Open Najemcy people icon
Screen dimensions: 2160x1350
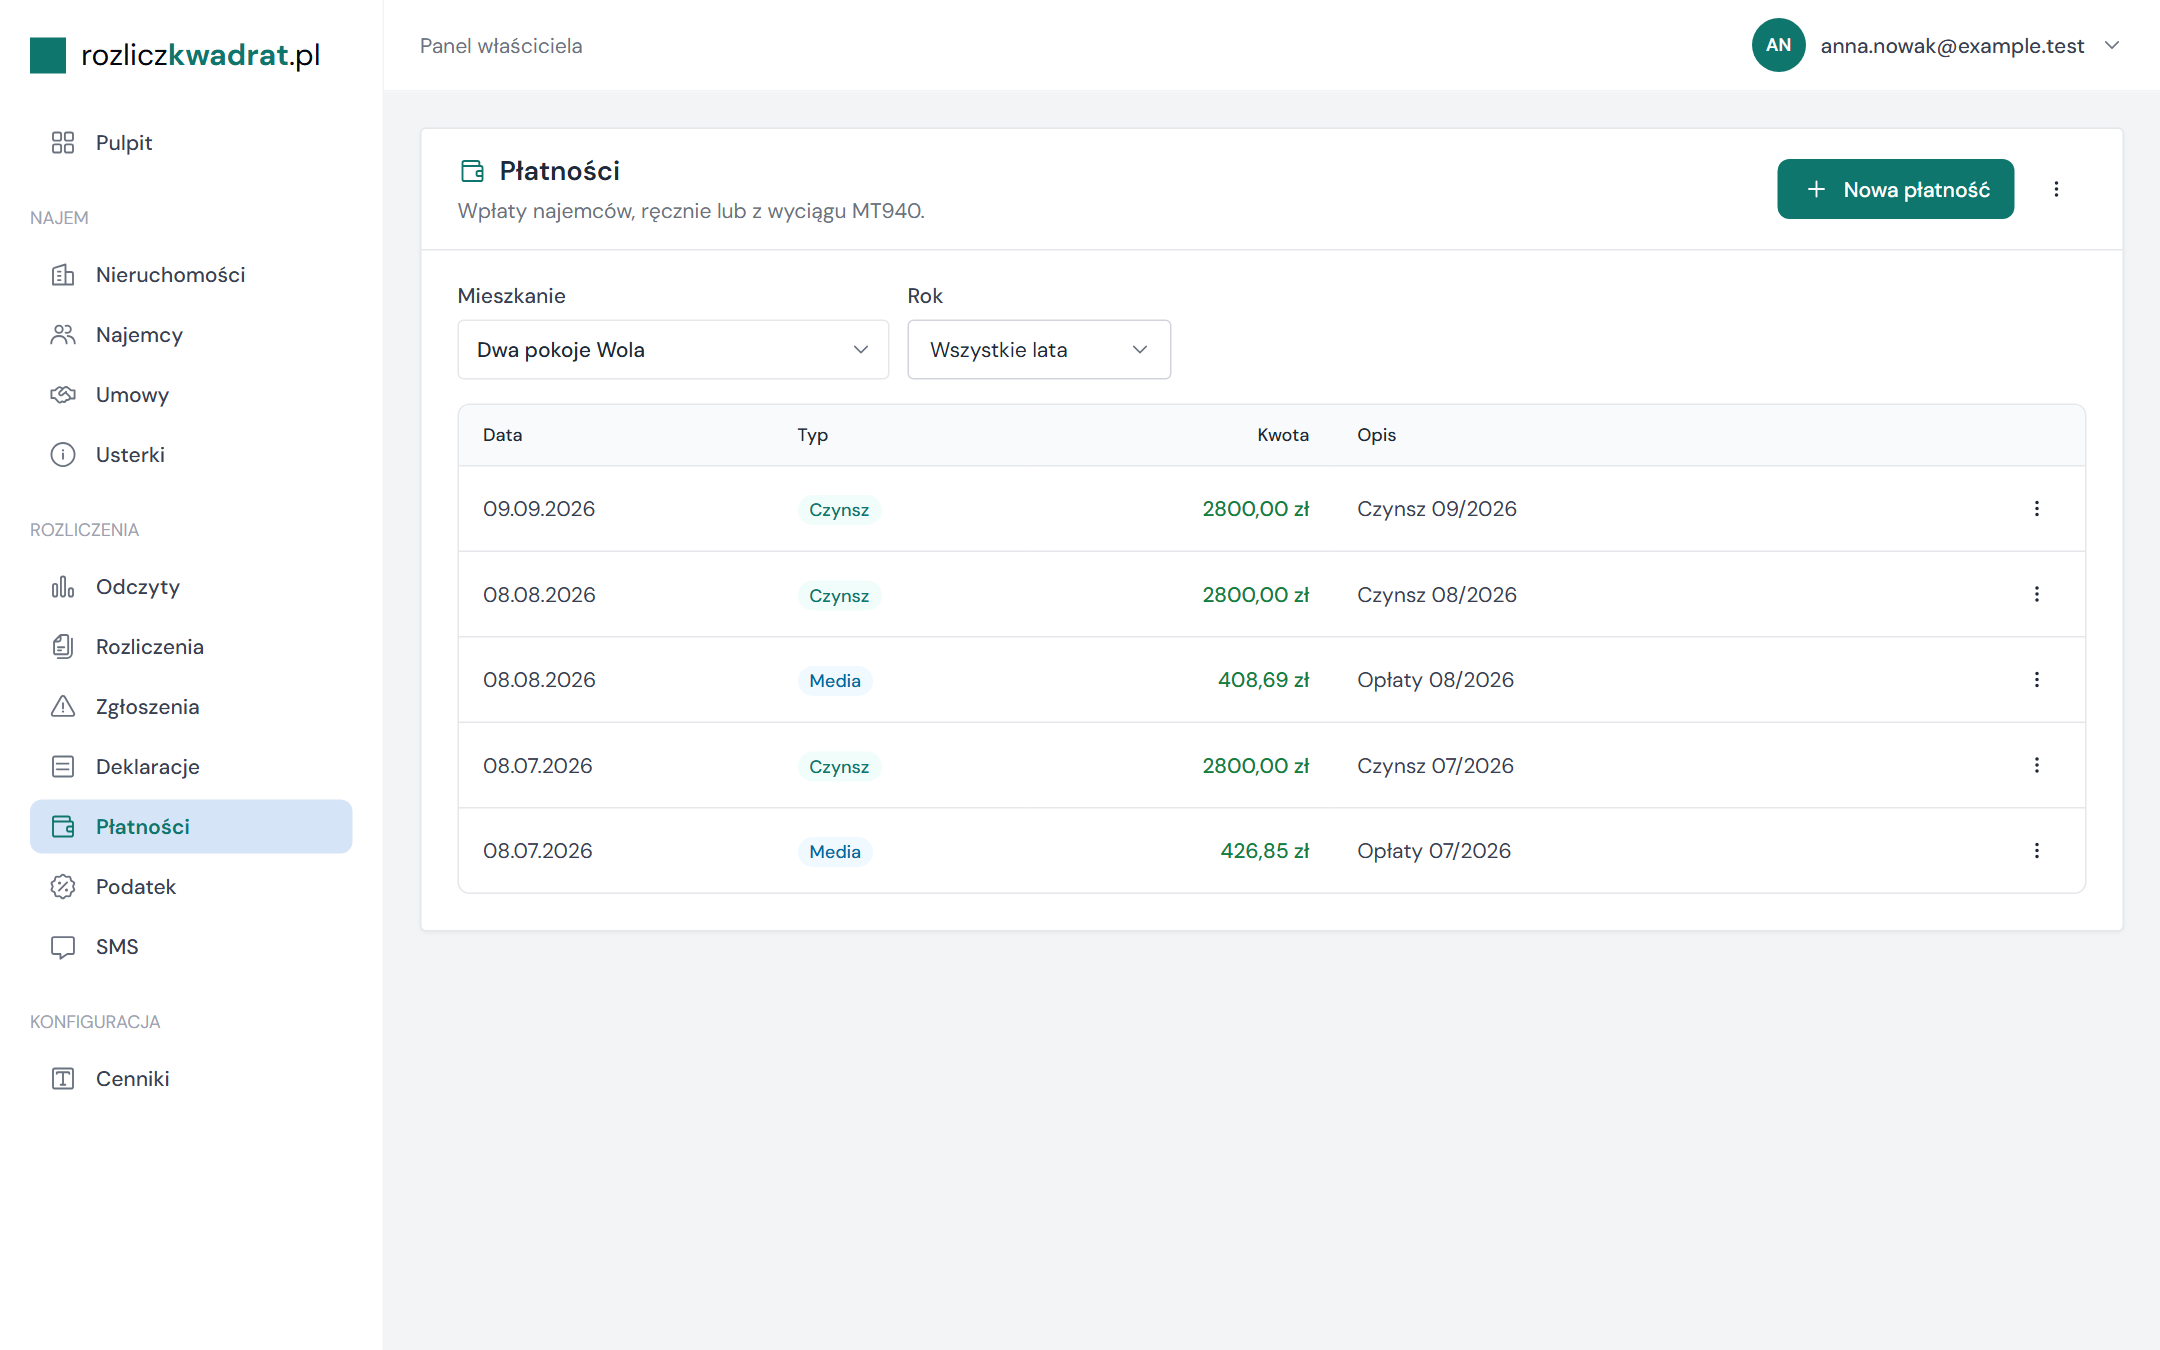pos(63,335)
